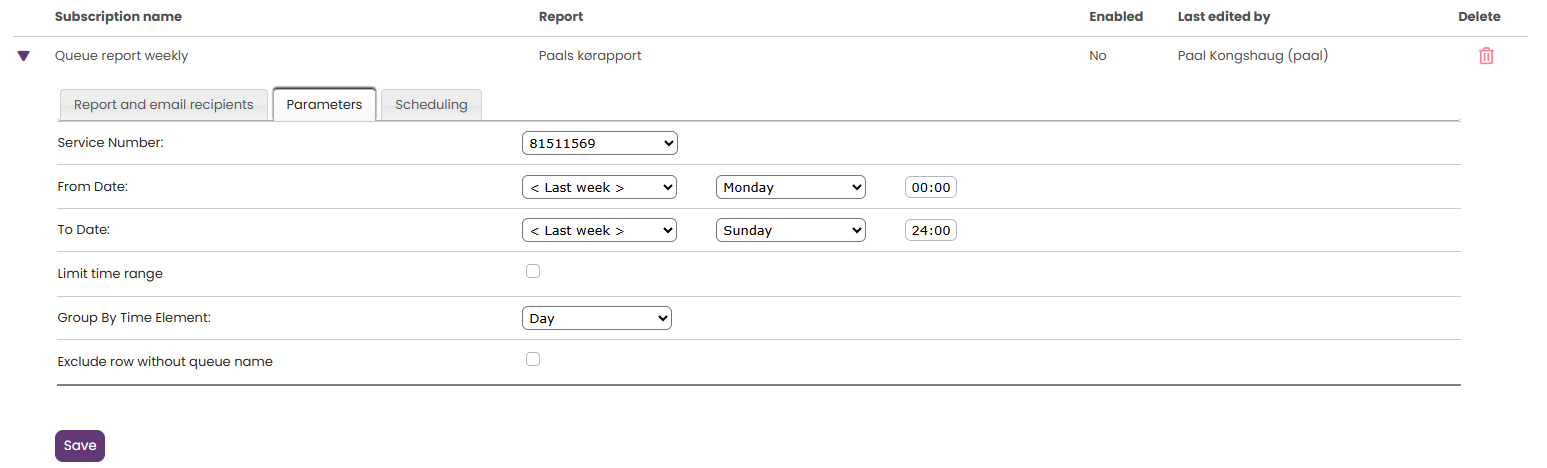Click the To Date 24:00 time field
This screenshot has width=1547, height=468.
pyautogui.click(x=930, y=230)
